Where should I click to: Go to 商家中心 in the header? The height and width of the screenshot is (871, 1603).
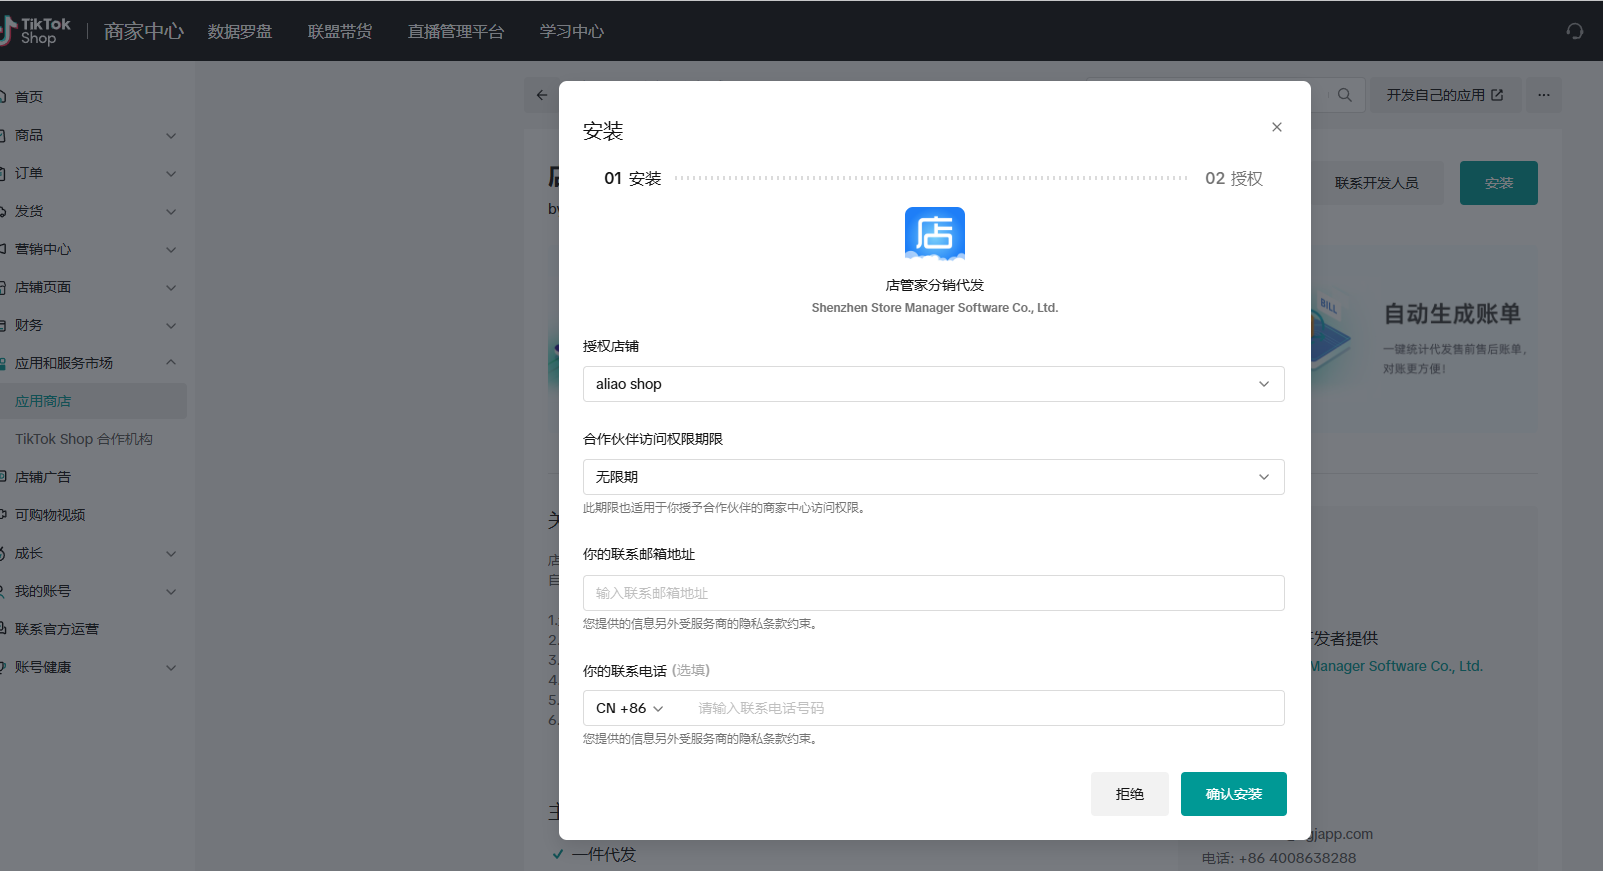[144, 31]
